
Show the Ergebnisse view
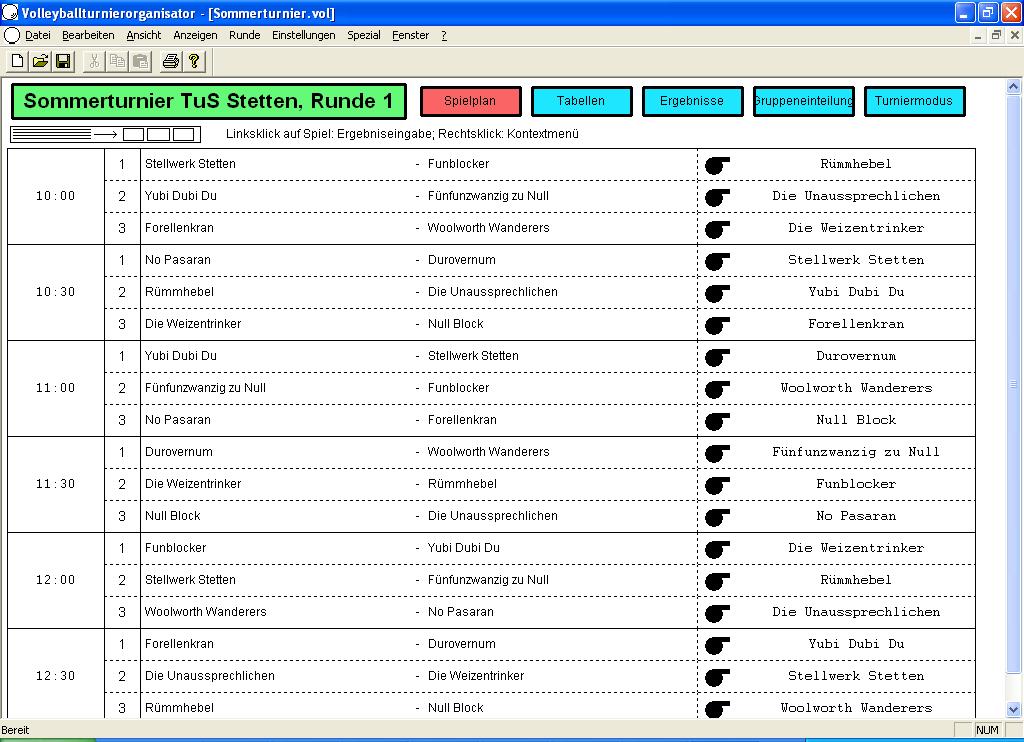[692, 101]
